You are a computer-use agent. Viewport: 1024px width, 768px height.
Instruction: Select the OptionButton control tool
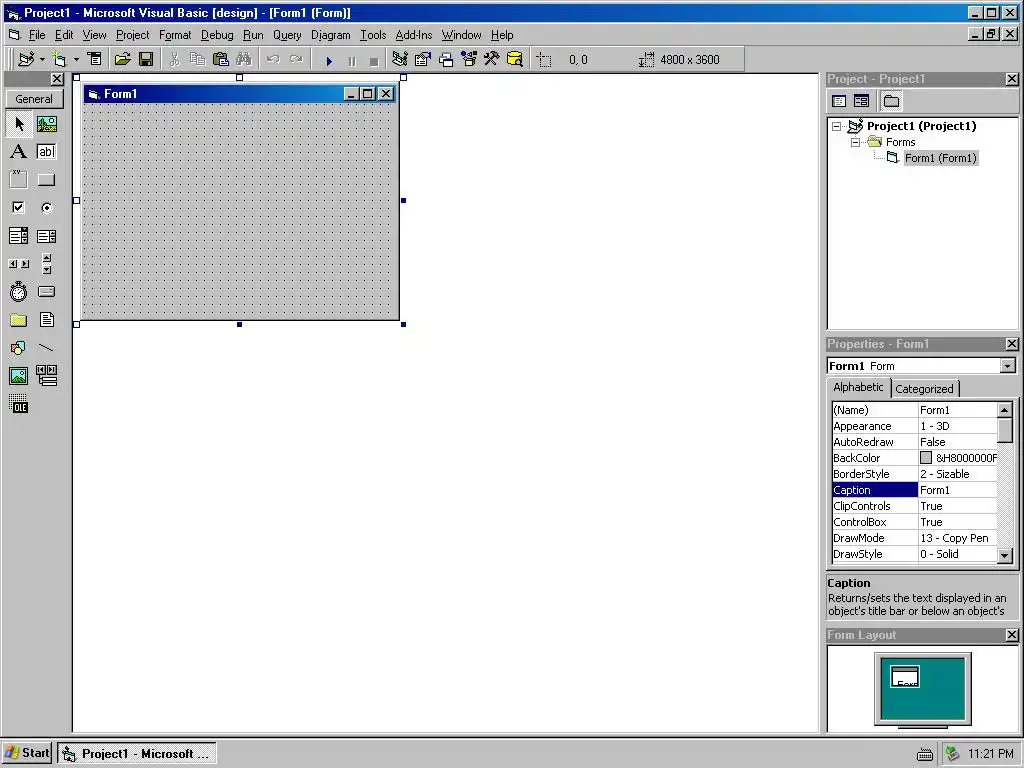coord(46,208)
